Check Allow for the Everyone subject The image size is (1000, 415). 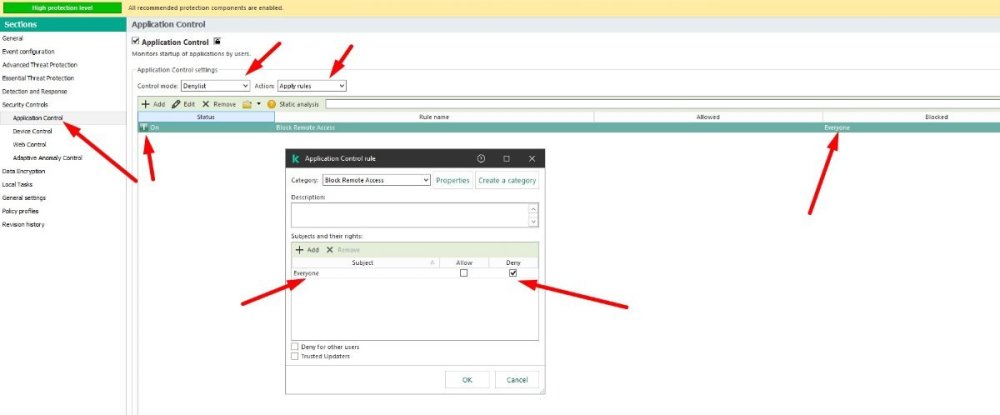464,273
